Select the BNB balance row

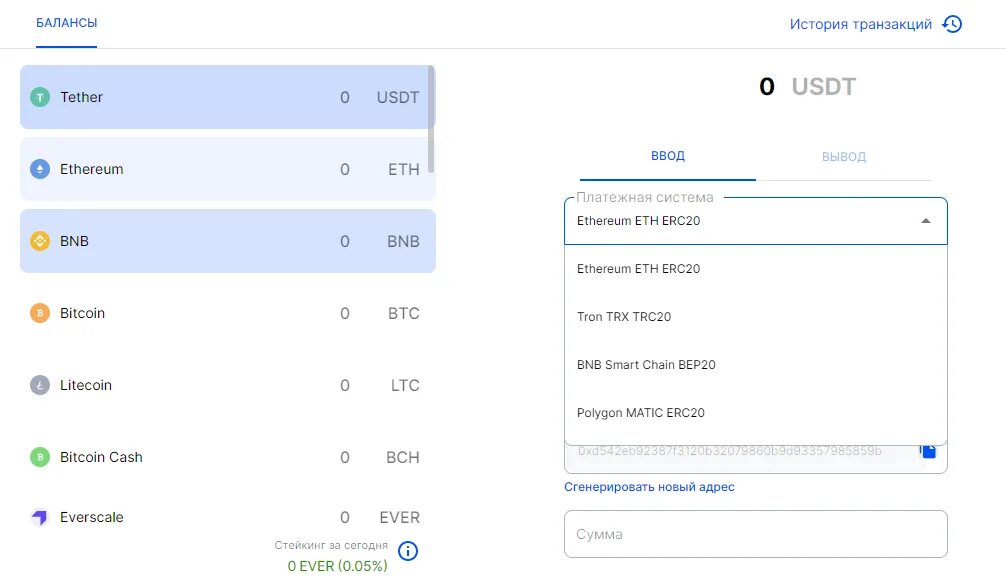point(228,241)
